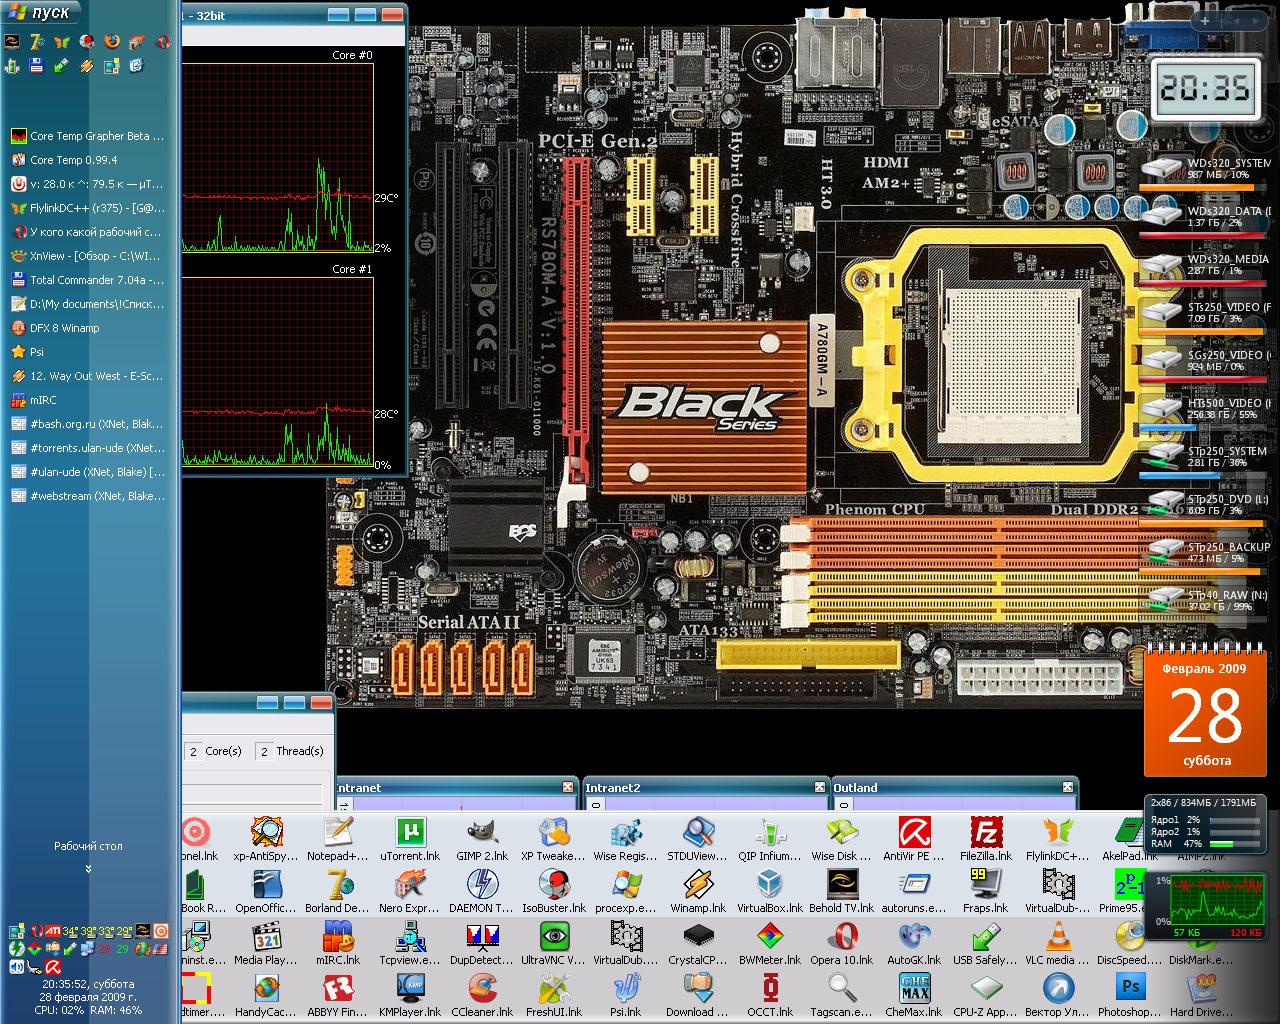Switch to Core Temp 0.99.4 taskbar item
The height and width of the screenshot is (1024, 1280).
click(x=88, y=160)
